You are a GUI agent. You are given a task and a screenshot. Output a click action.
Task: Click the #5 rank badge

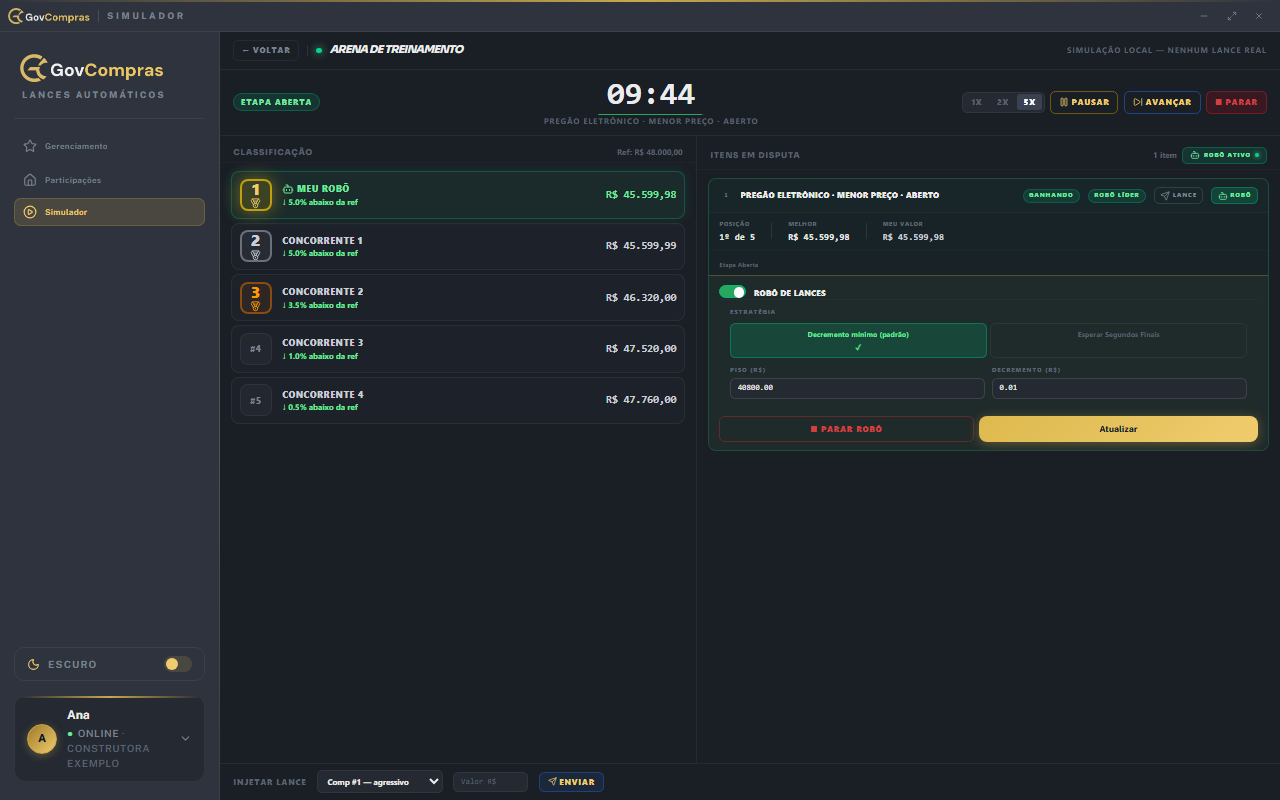point(256,401)
